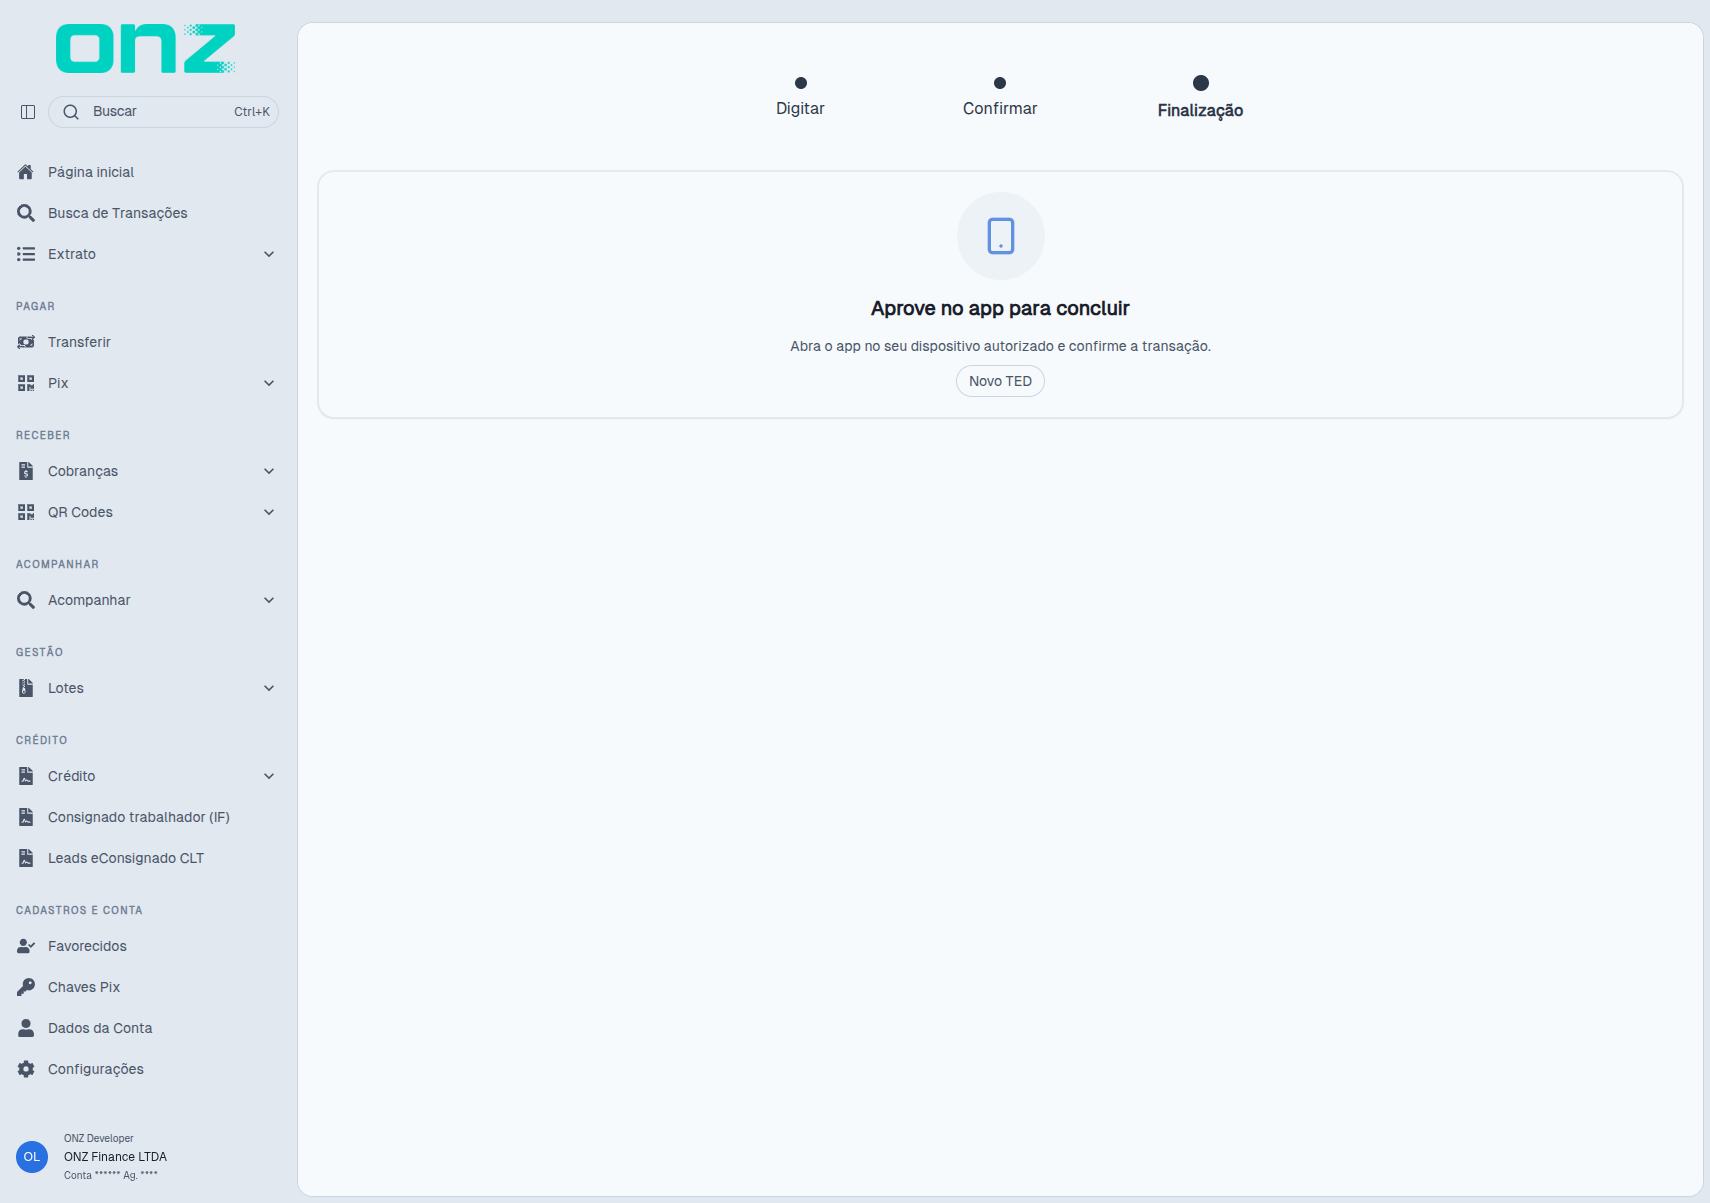1710x1203 pixels.
Task: Expand the QR Codes chevron
Action: (269, 512)
